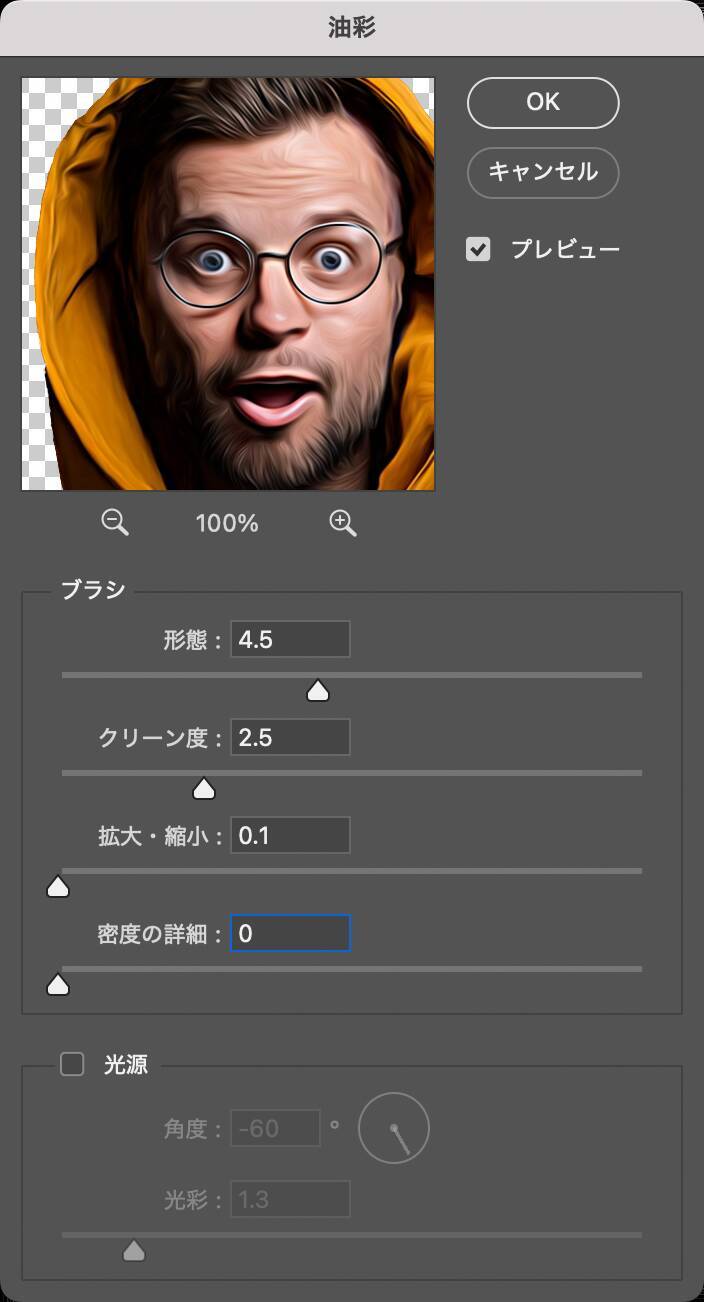Click the light angle dial
The height and width of the screenshot is (1302, 704).
pyautogui.click(x=394, y=1128)
